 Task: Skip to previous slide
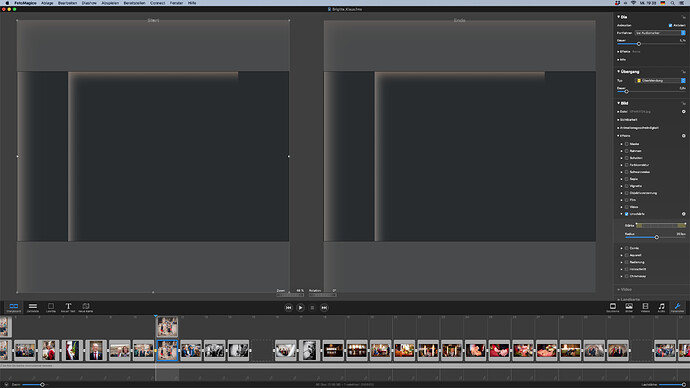point(288,308)
